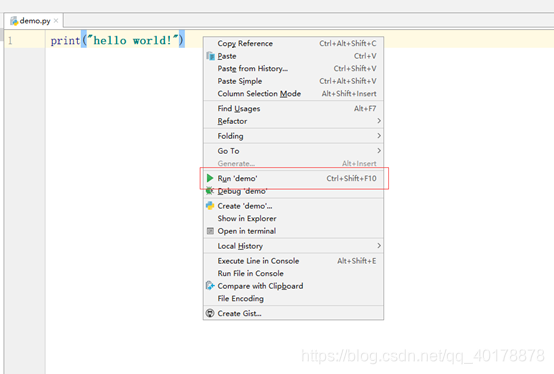Click the Paste menu entry label
Screen dimensions: 554x374
click(x=227, y=56)
